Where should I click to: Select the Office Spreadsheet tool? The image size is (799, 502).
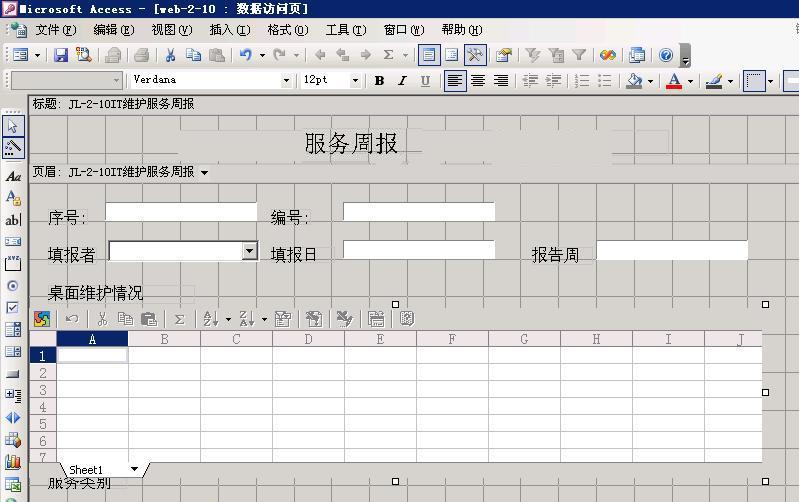tap(13, 485)
